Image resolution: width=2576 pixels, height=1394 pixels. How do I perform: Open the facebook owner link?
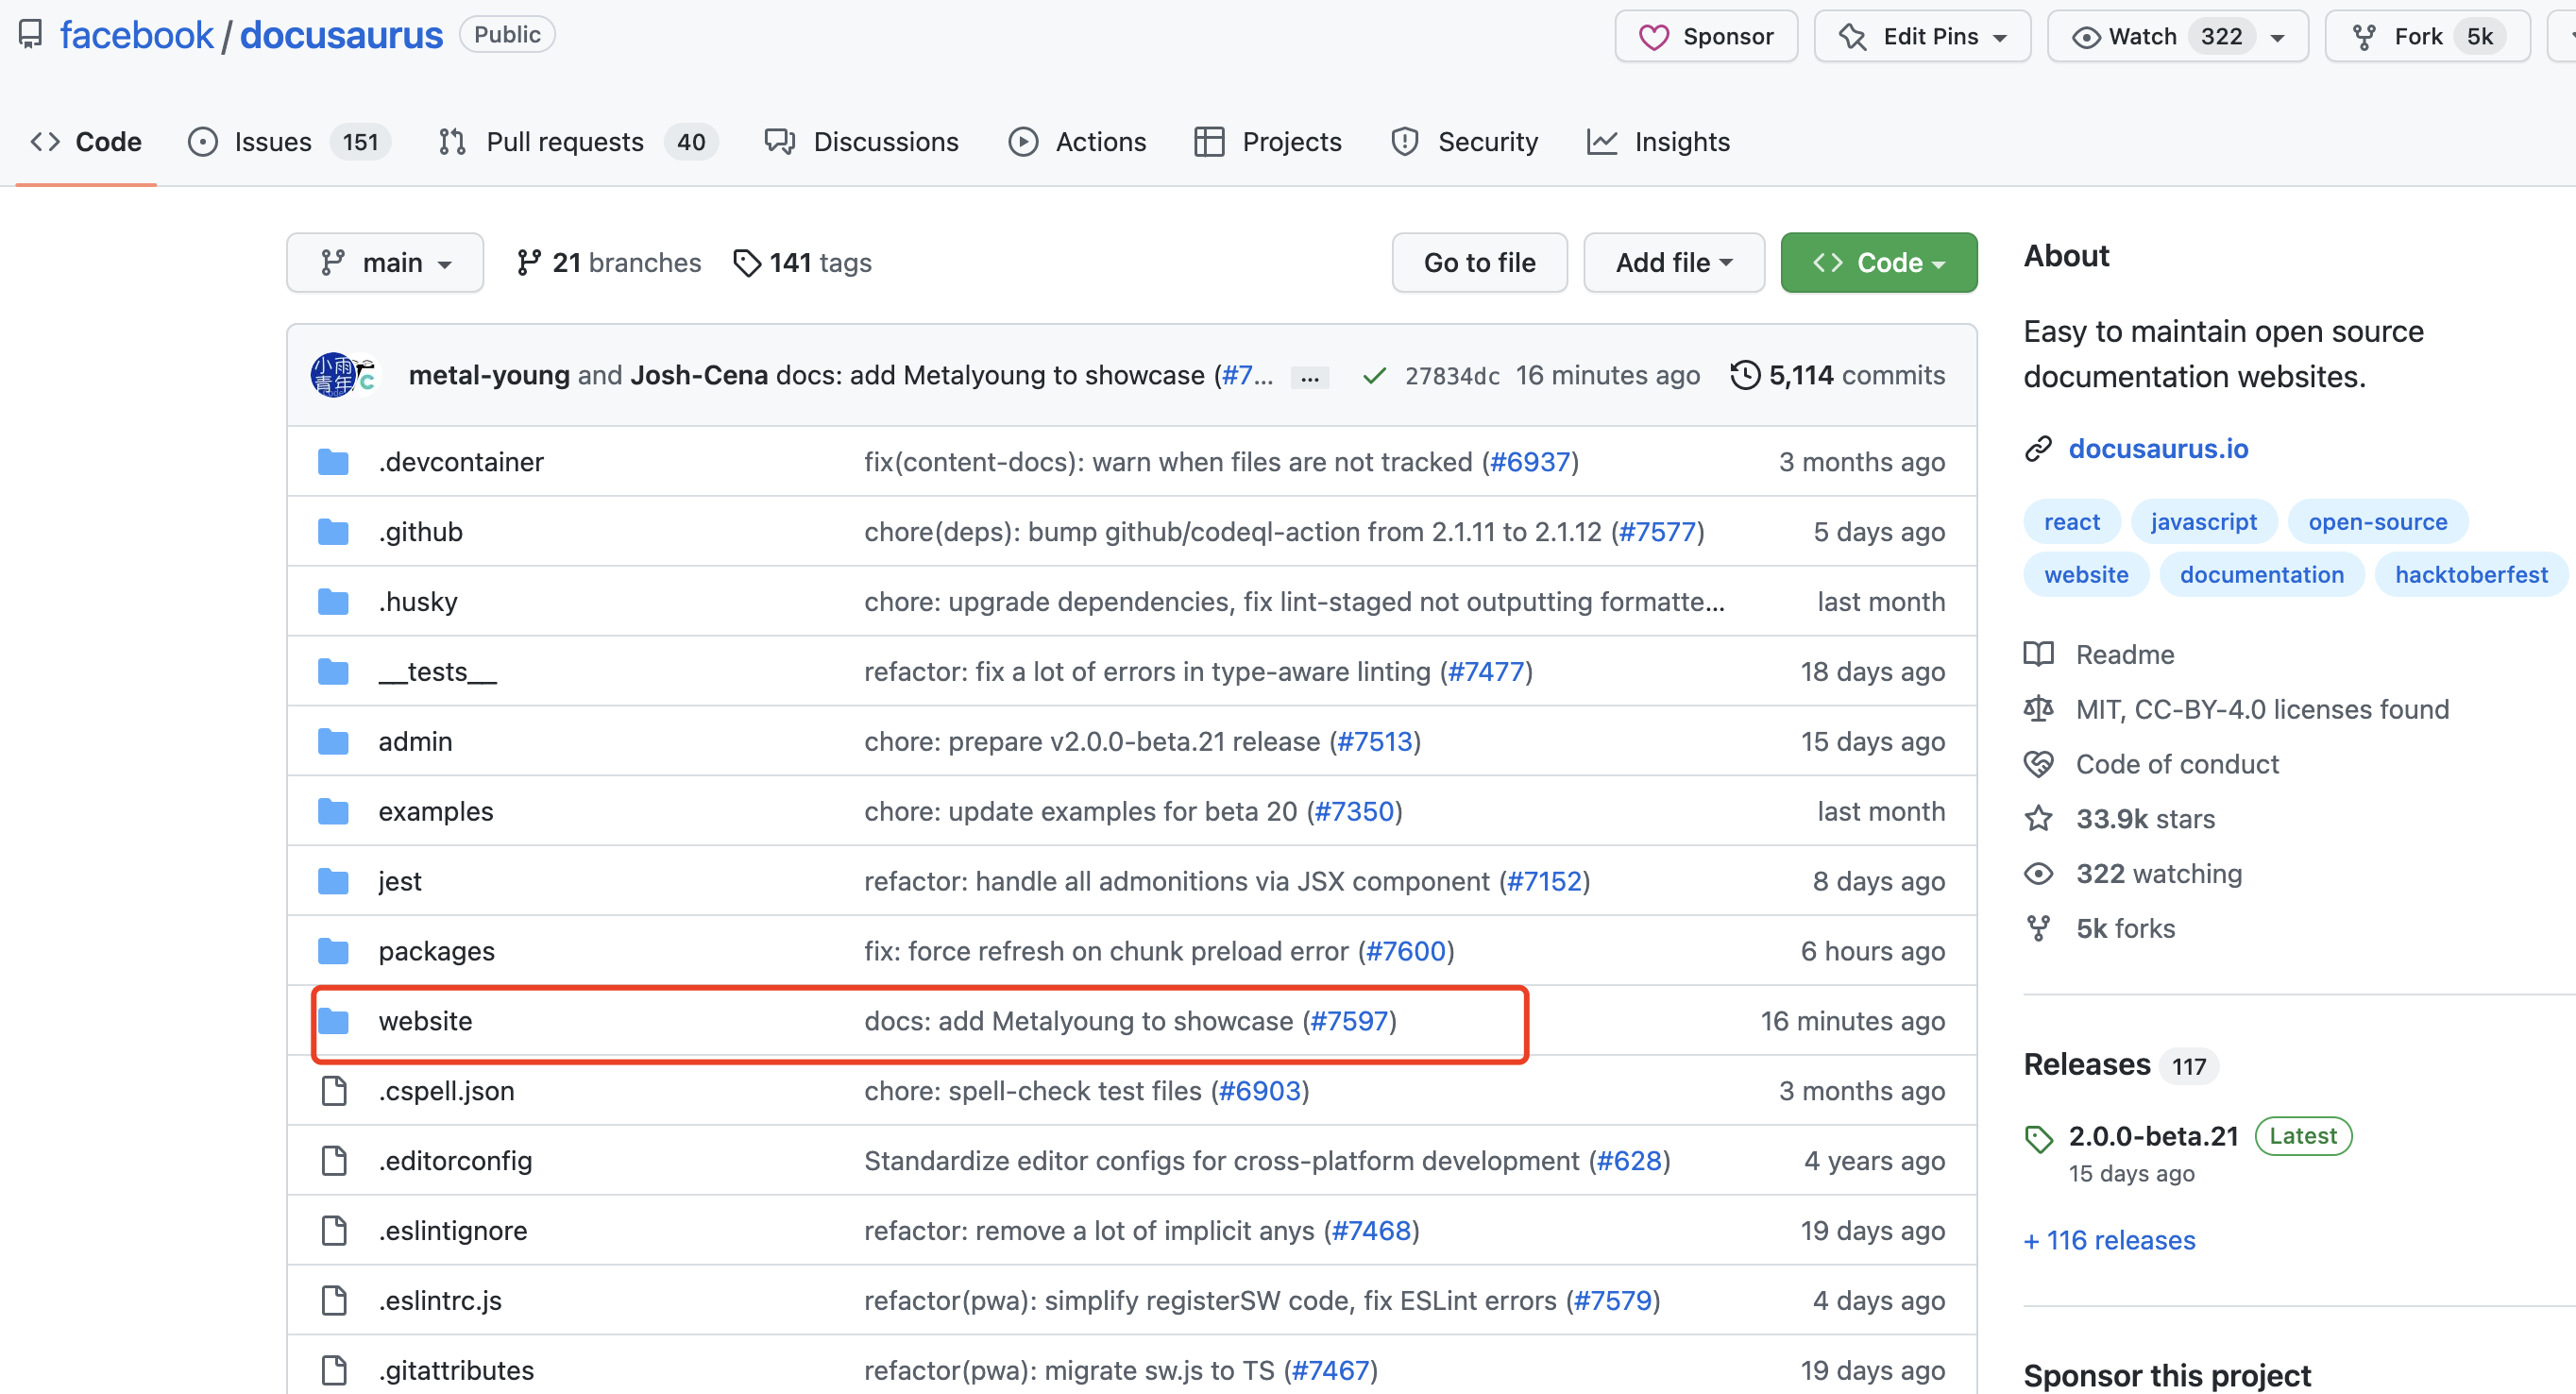coord(136,35)
